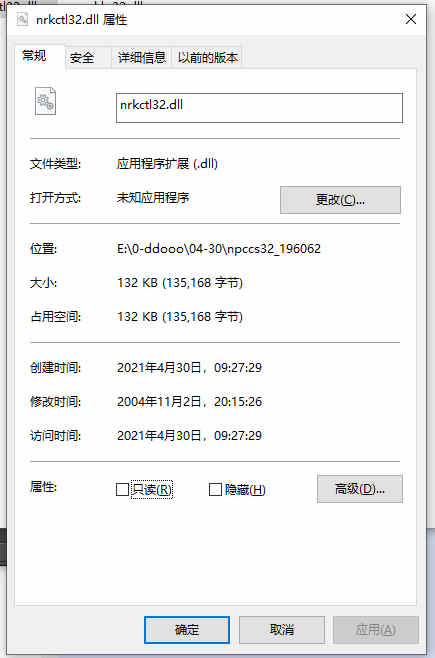This screenshot has height=658, width=435.
Task: Confirm with the 确定 button
Action: 187,629
